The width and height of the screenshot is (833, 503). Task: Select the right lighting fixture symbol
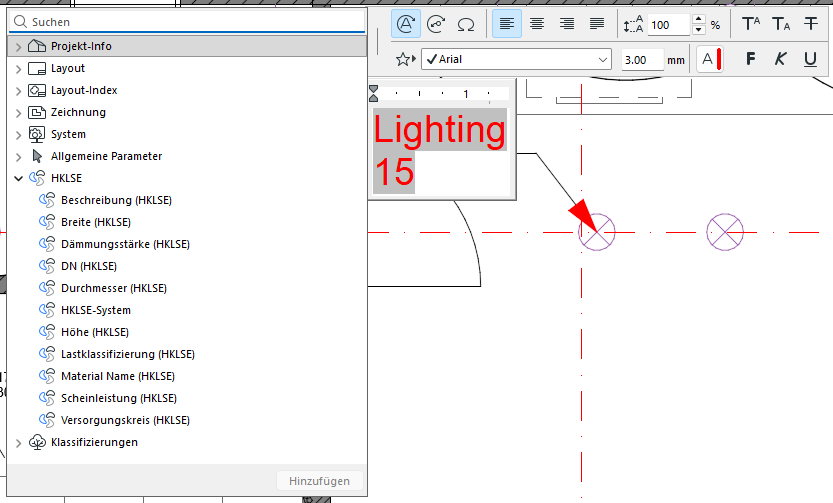(x=725, y=232)
